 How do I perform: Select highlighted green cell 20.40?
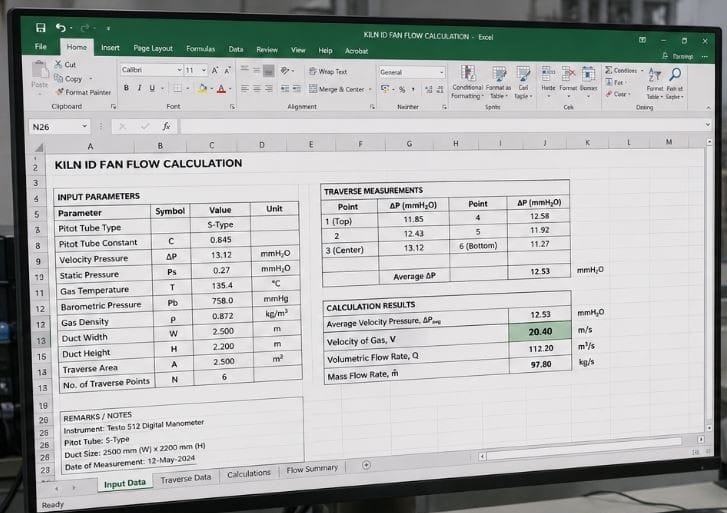tap(540, 331)
